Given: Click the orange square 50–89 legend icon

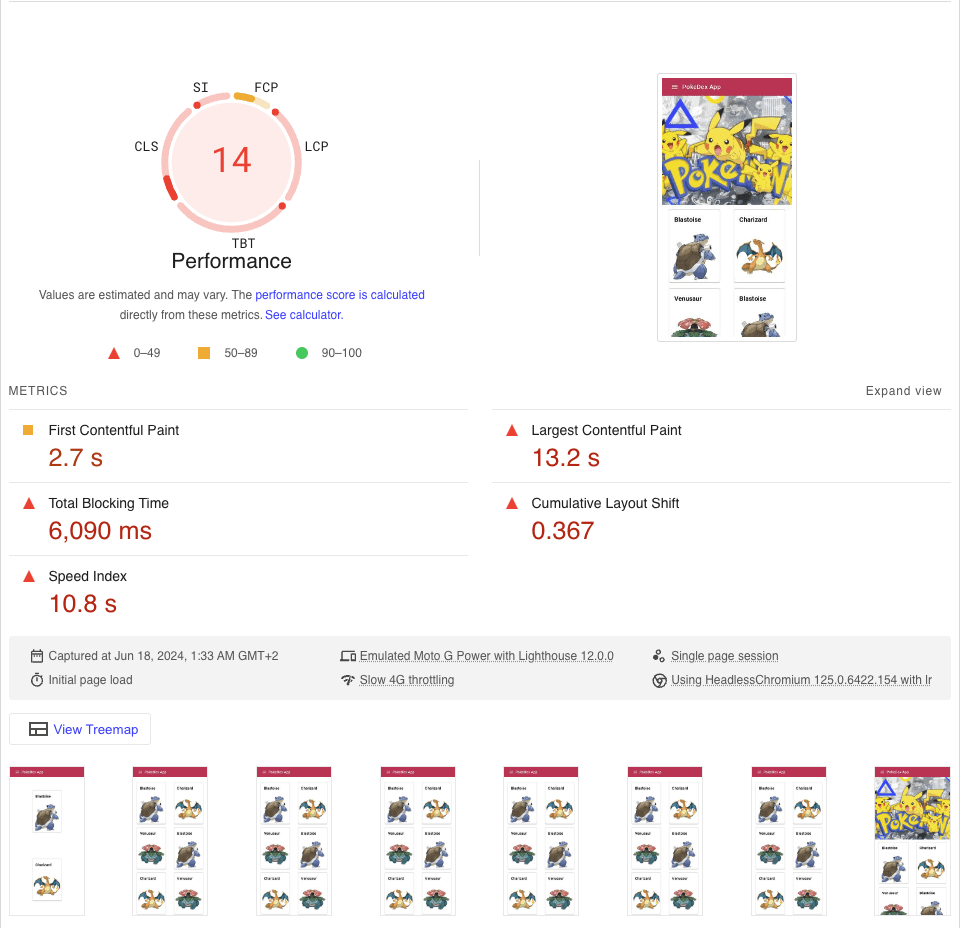Looking at the screenshot, I should 204,353.
